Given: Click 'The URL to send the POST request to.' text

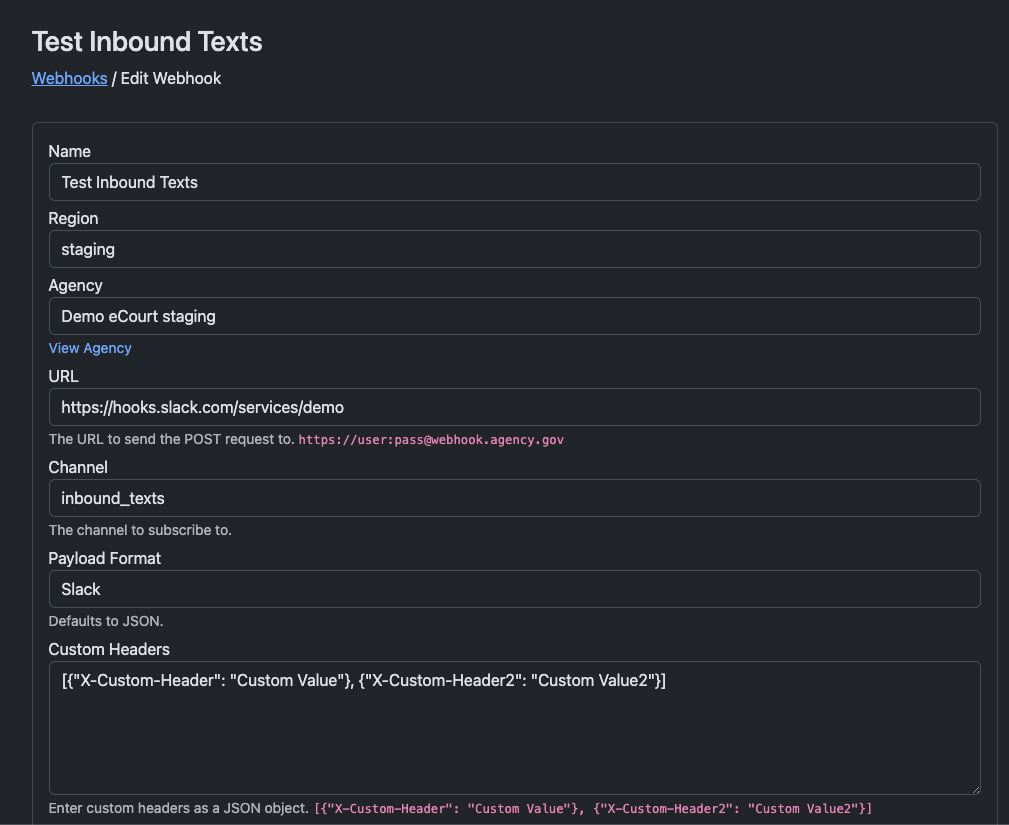Looking at the screenshot, I should pyautogui.click(x=172, y=440).
